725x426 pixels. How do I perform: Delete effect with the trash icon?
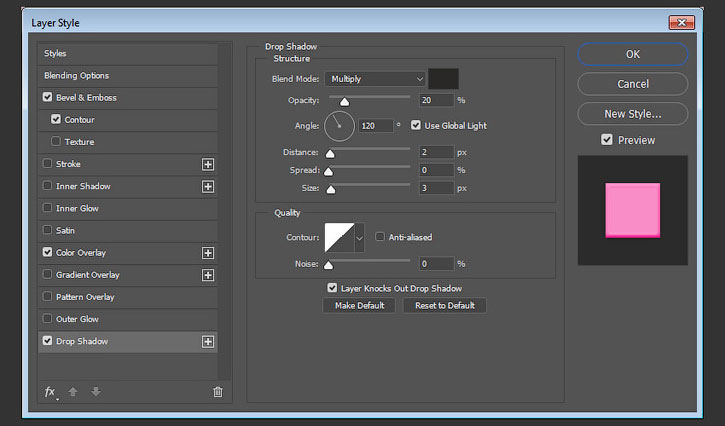pyautogui.click(x=217, y=392)
